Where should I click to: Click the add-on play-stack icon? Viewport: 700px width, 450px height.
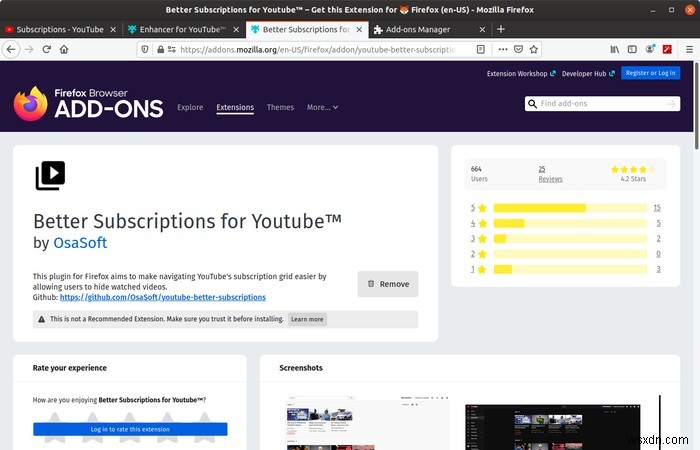click(50, 175)
